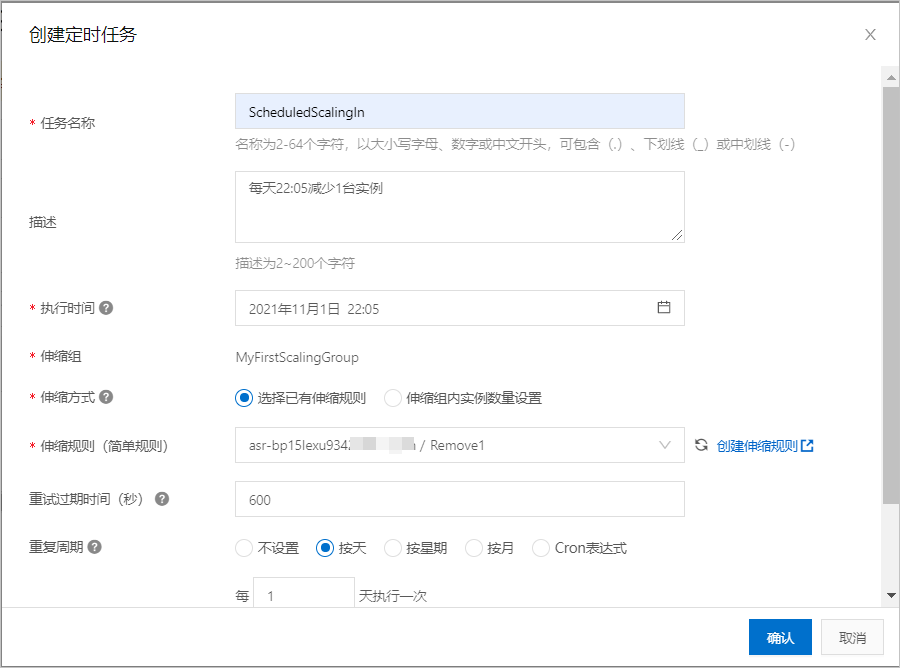The height and width of the screenshot is (668, 900).
Task: Click the 伸缩规则（简单规则） label
Action: pos(104,446)
